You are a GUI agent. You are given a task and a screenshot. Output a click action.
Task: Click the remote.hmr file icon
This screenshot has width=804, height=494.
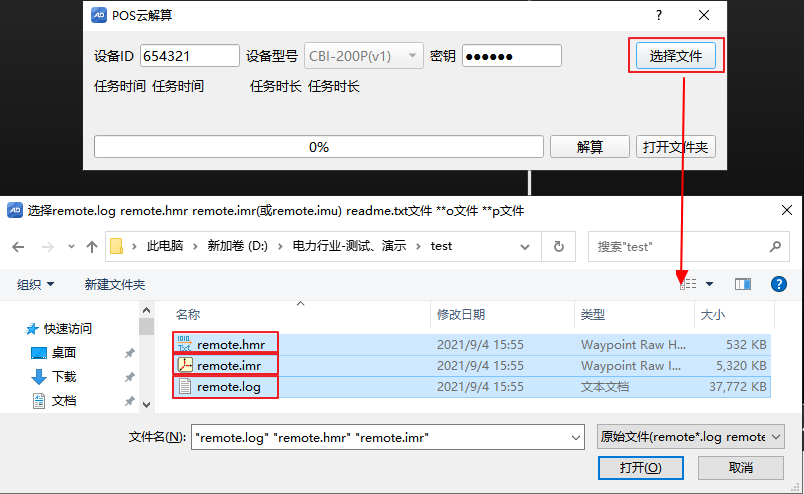(x=185, y=344)
